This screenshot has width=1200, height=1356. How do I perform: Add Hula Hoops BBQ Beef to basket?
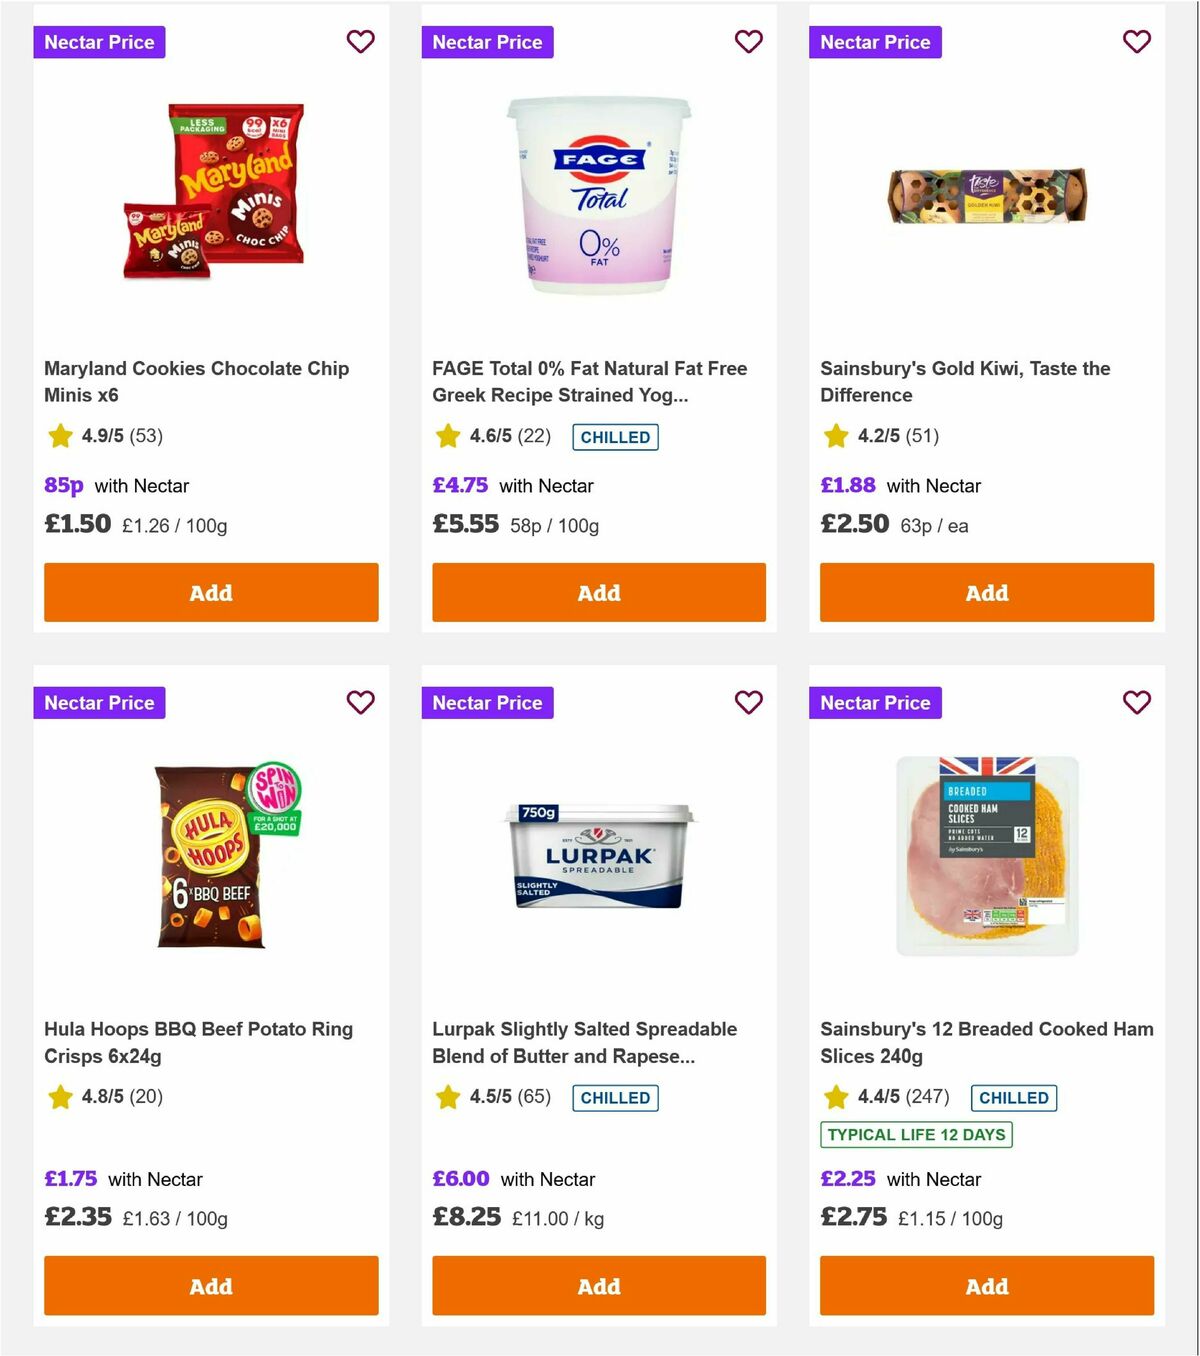click(210, 1286)
